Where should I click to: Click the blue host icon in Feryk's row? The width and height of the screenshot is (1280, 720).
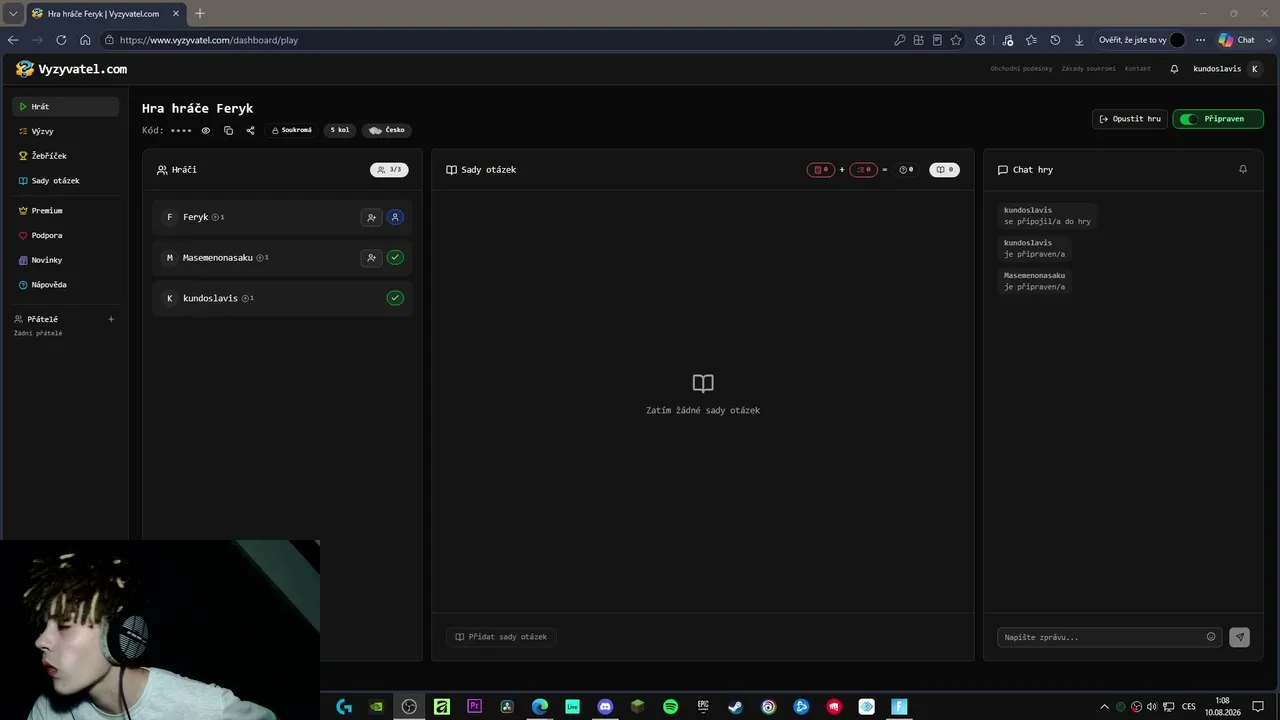[x=395, y=217]
